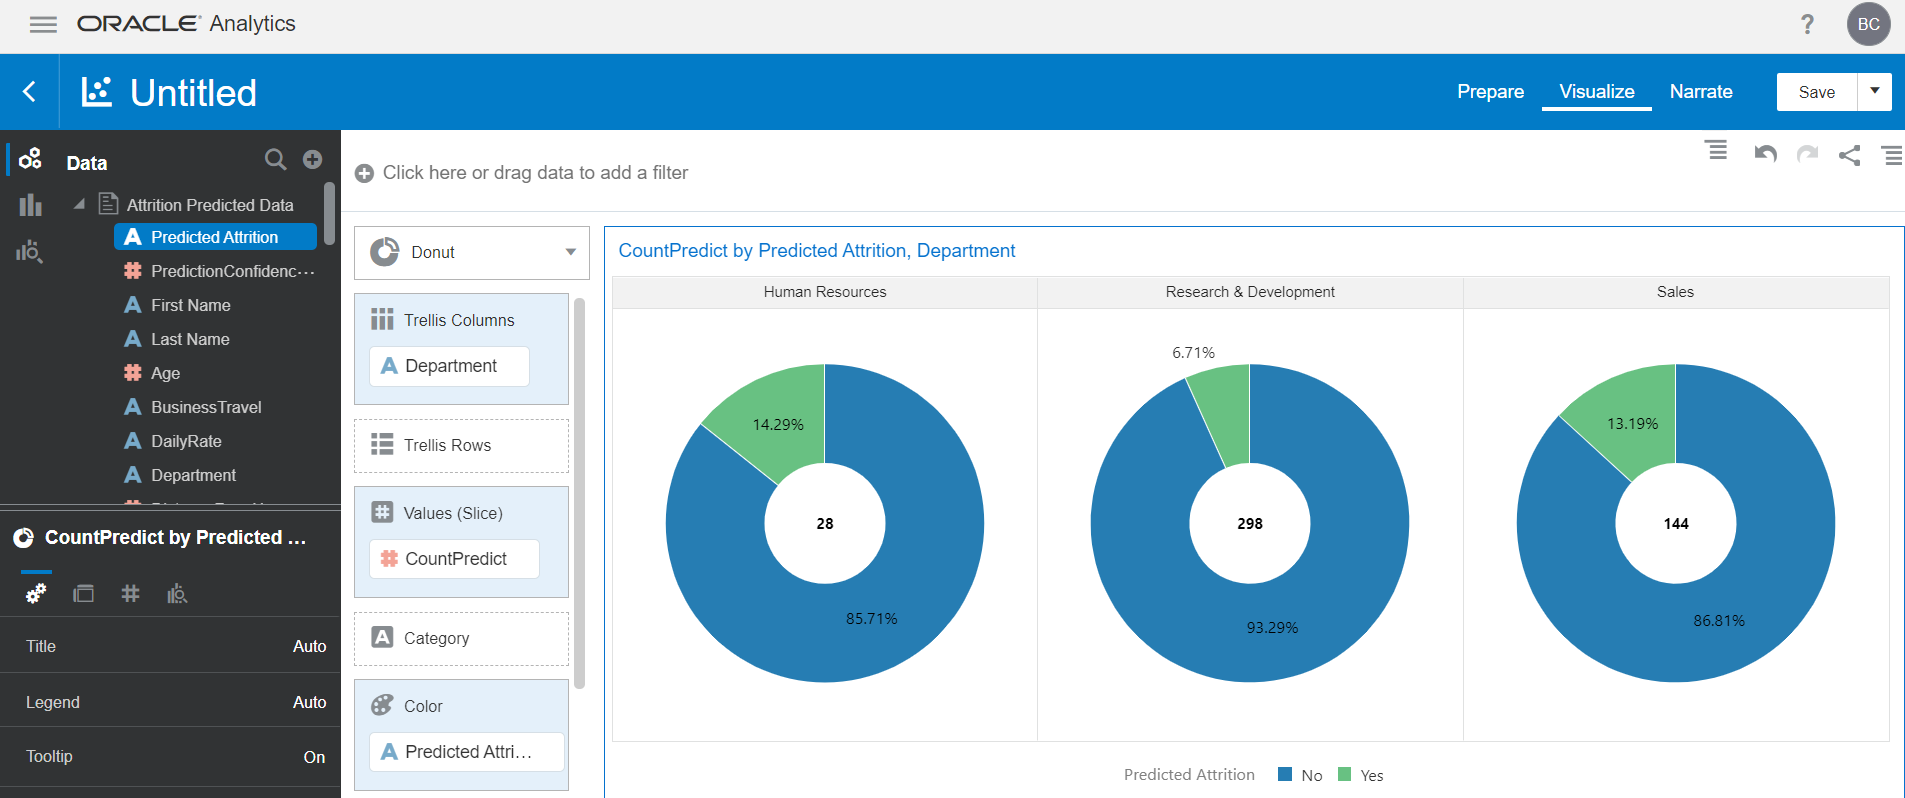Image resolution: width=1905 pixels, height=798 pixels.
Task: Open the Save options dropdown arrow
Action: 1875,92
